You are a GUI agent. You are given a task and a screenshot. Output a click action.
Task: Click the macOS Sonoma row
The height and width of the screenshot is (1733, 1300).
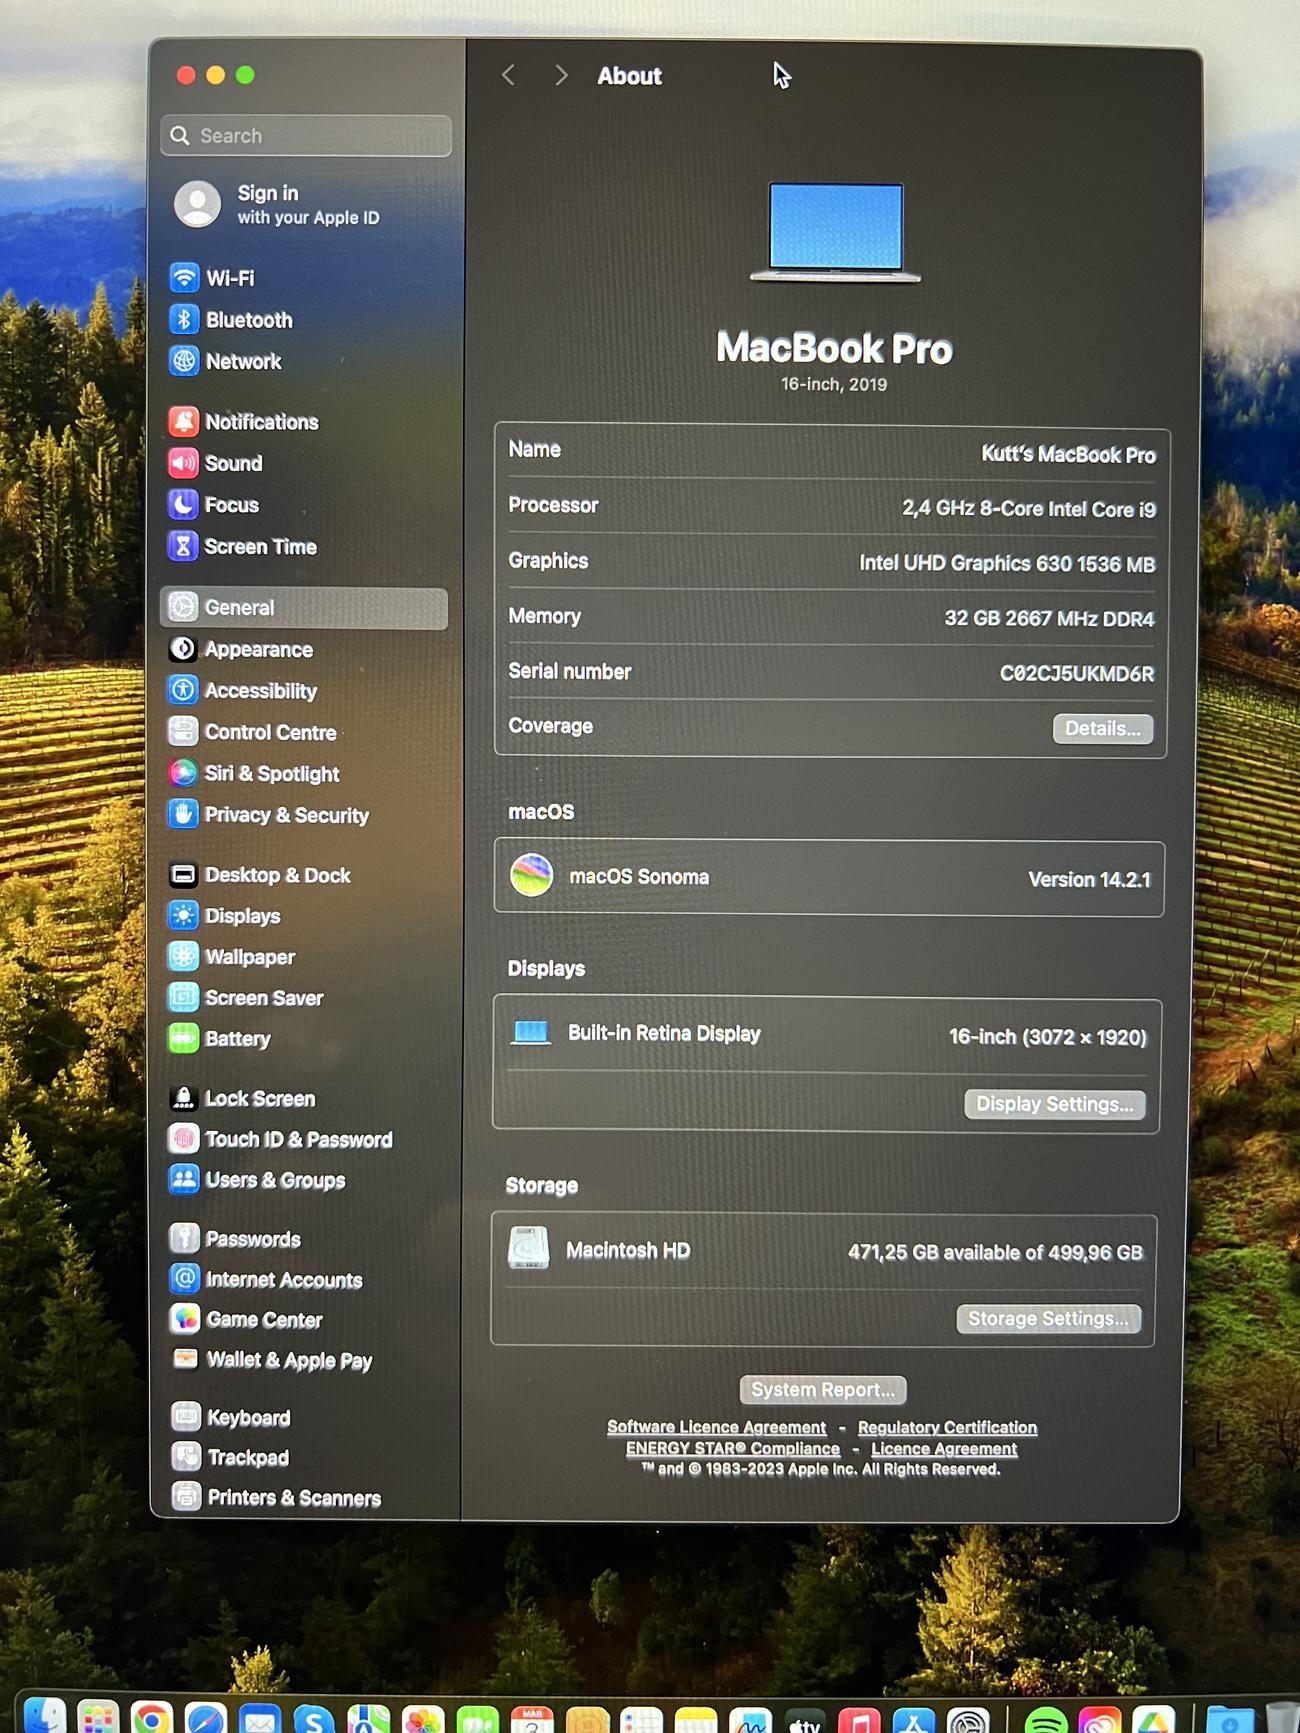[x=829, y=878]
